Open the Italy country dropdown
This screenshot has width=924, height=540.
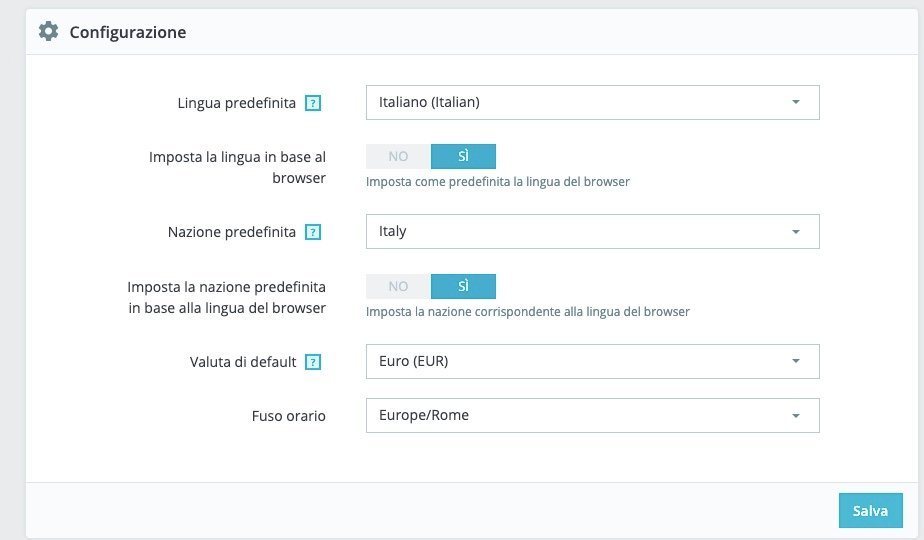tap(592, 231)
